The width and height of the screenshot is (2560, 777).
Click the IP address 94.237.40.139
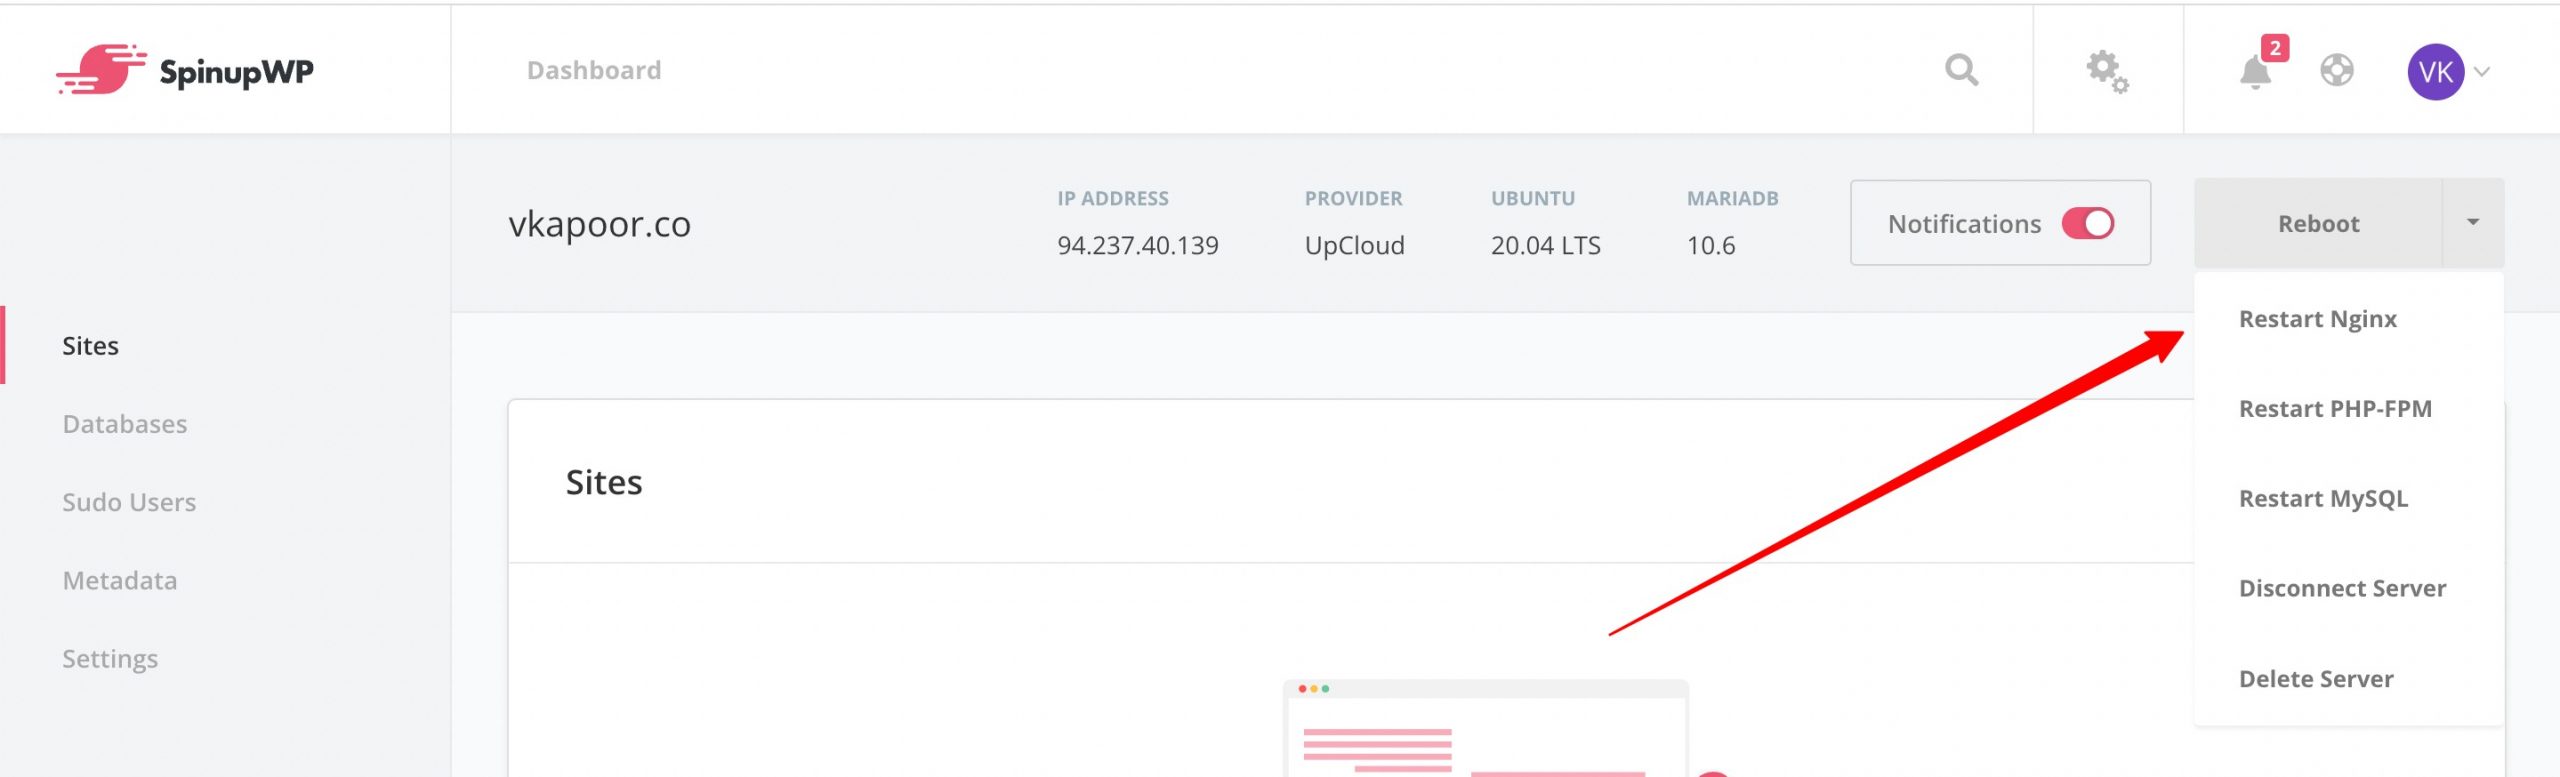coord(1138,246)
